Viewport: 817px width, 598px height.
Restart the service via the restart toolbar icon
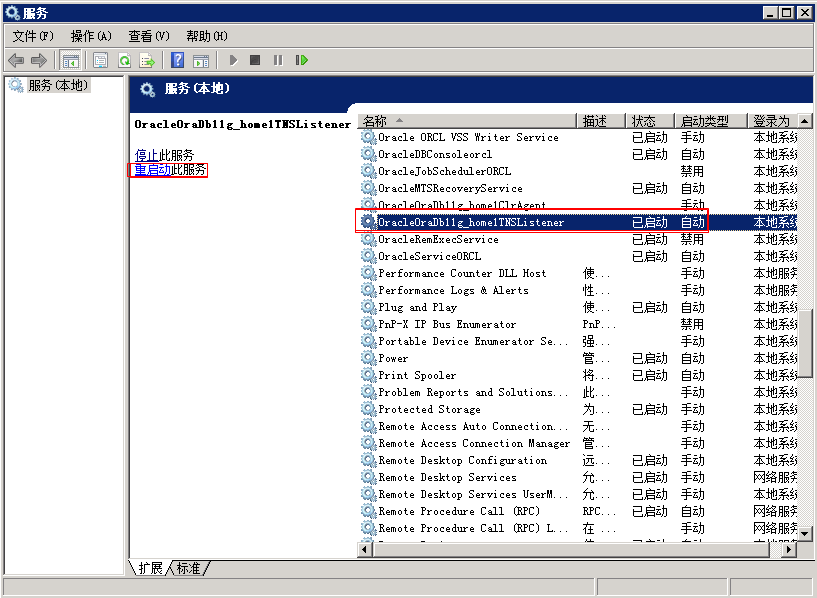(302, 60)
